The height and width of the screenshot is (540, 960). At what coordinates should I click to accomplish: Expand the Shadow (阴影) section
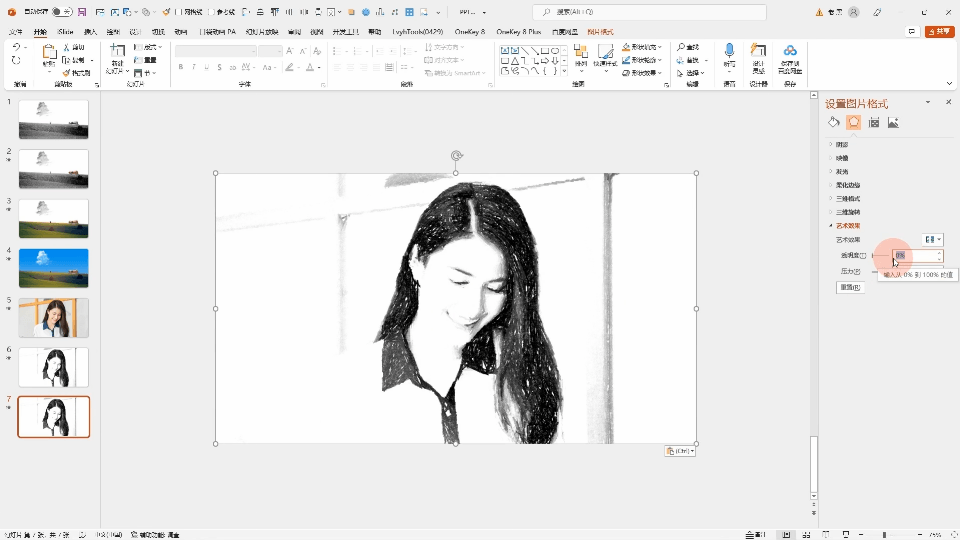coord(842,144)
